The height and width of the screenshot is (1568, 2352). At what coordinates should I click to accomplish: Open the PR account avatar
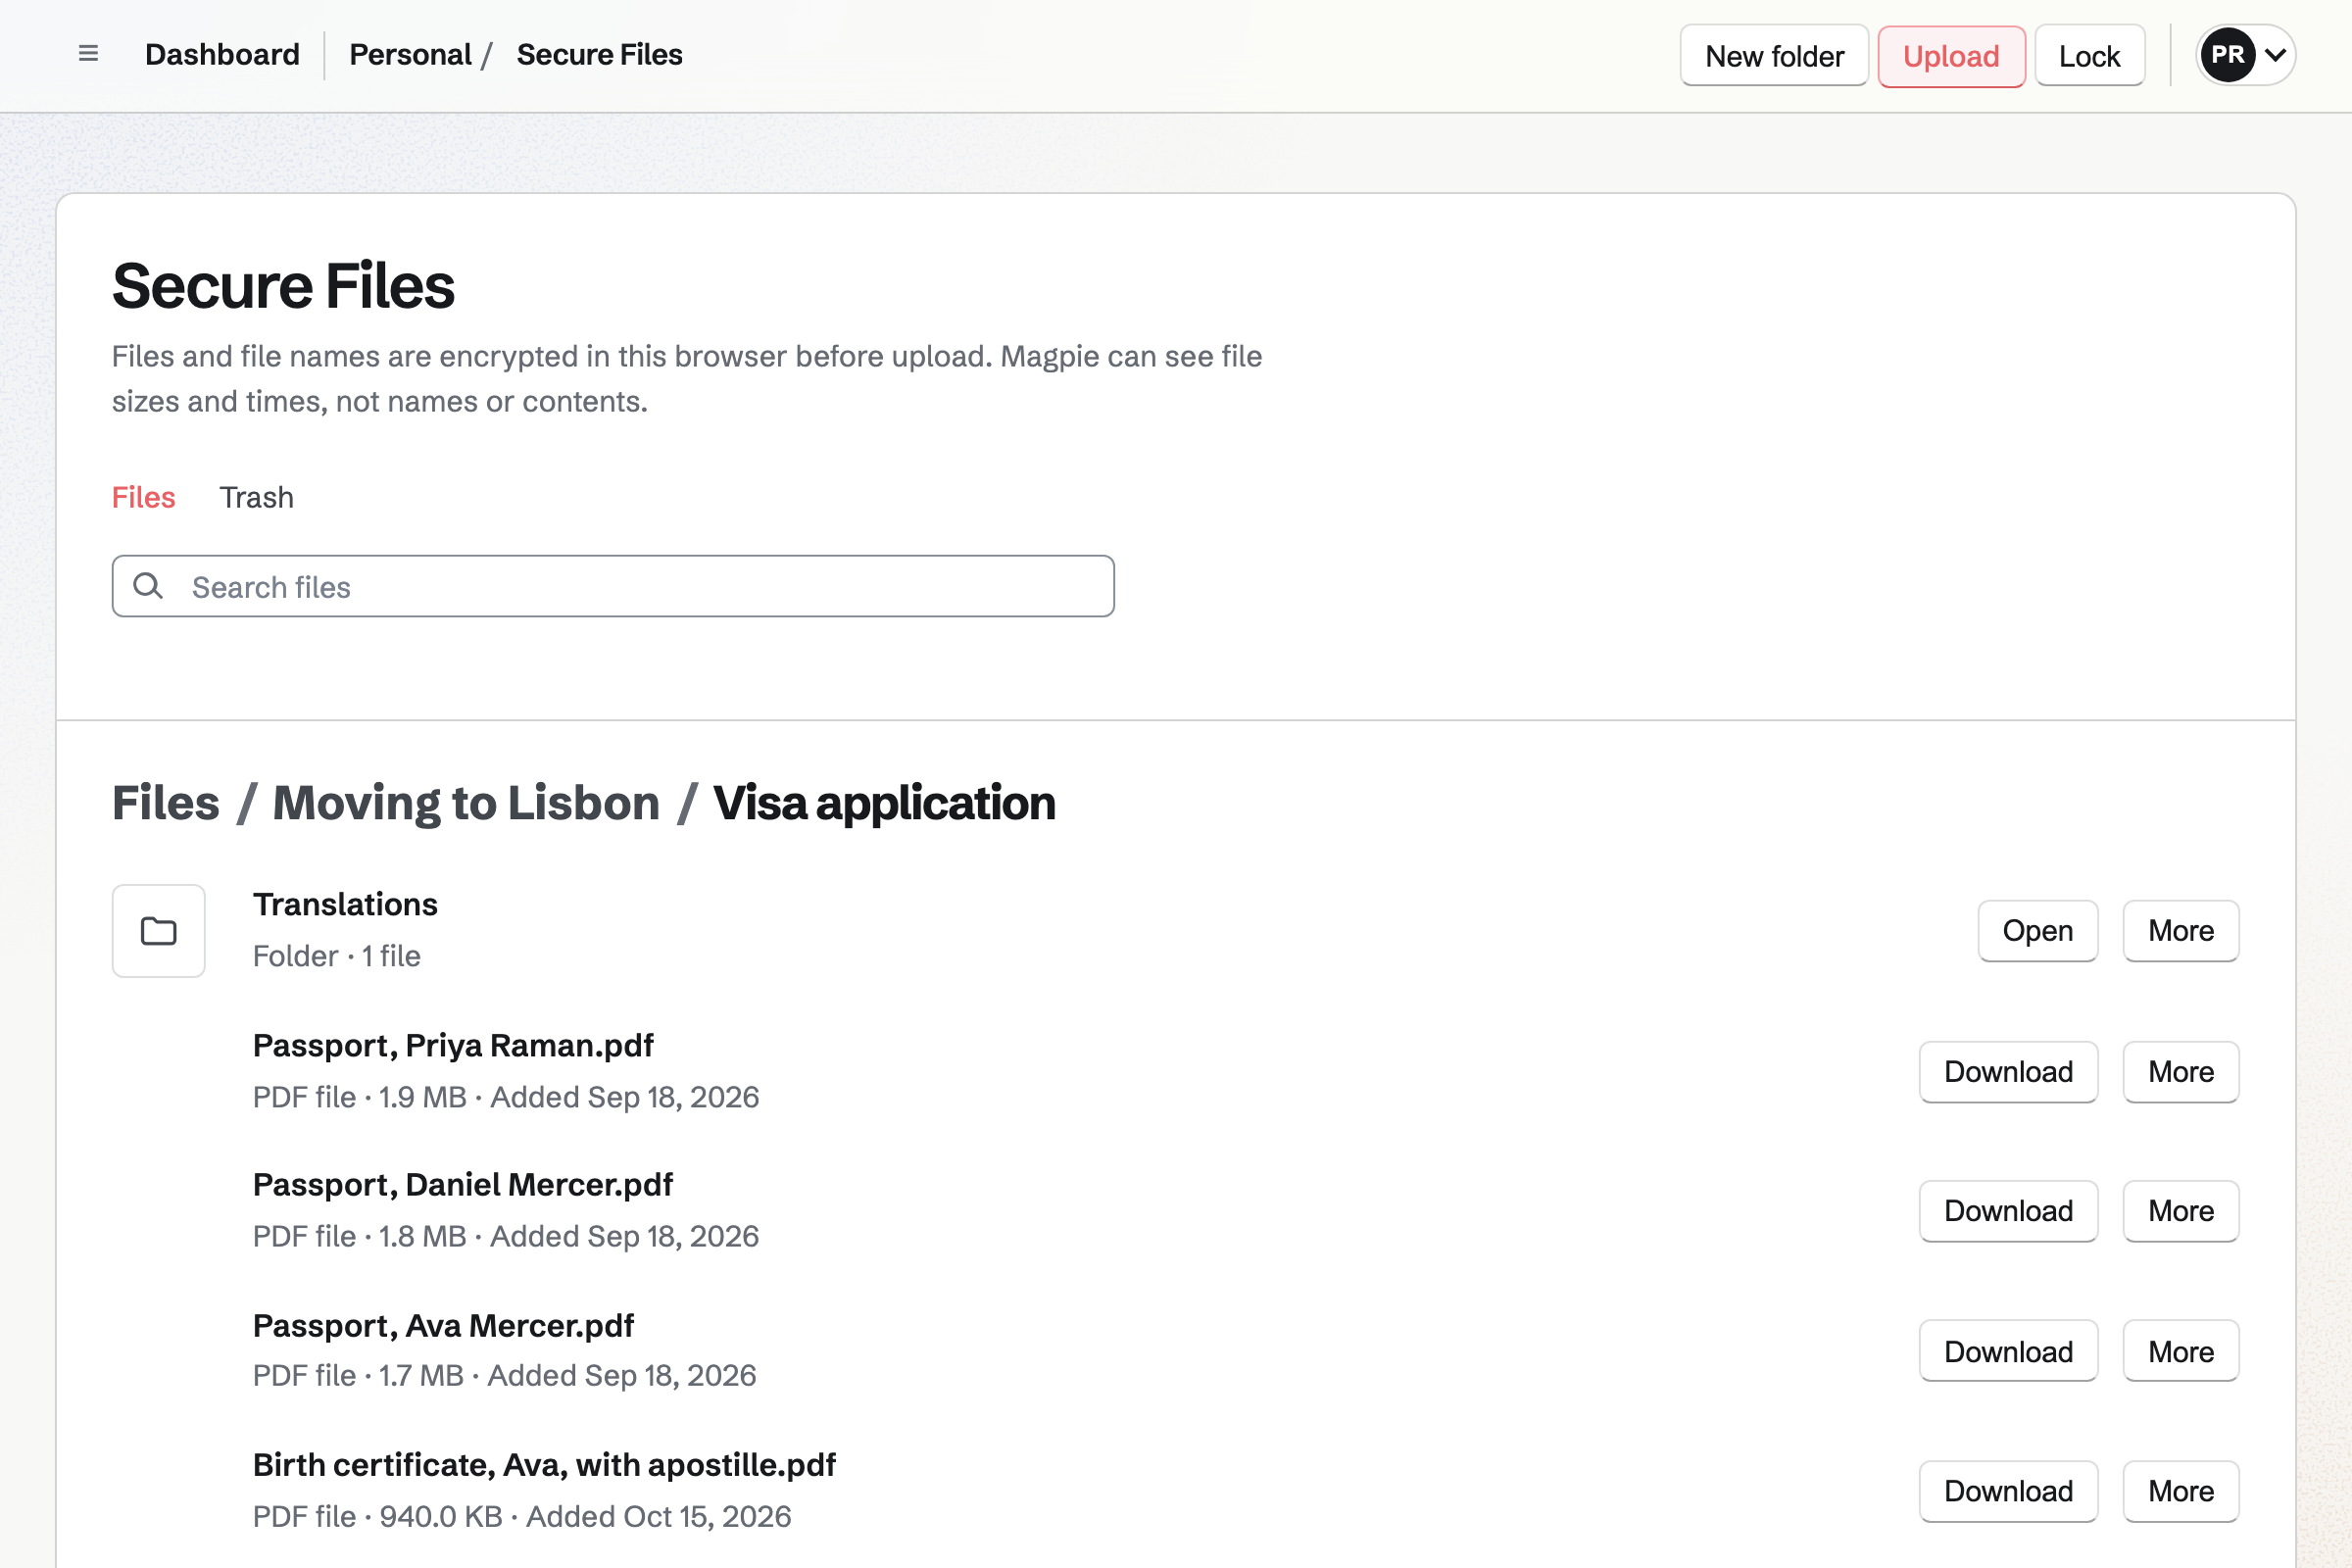click(x=2227, y=55)
